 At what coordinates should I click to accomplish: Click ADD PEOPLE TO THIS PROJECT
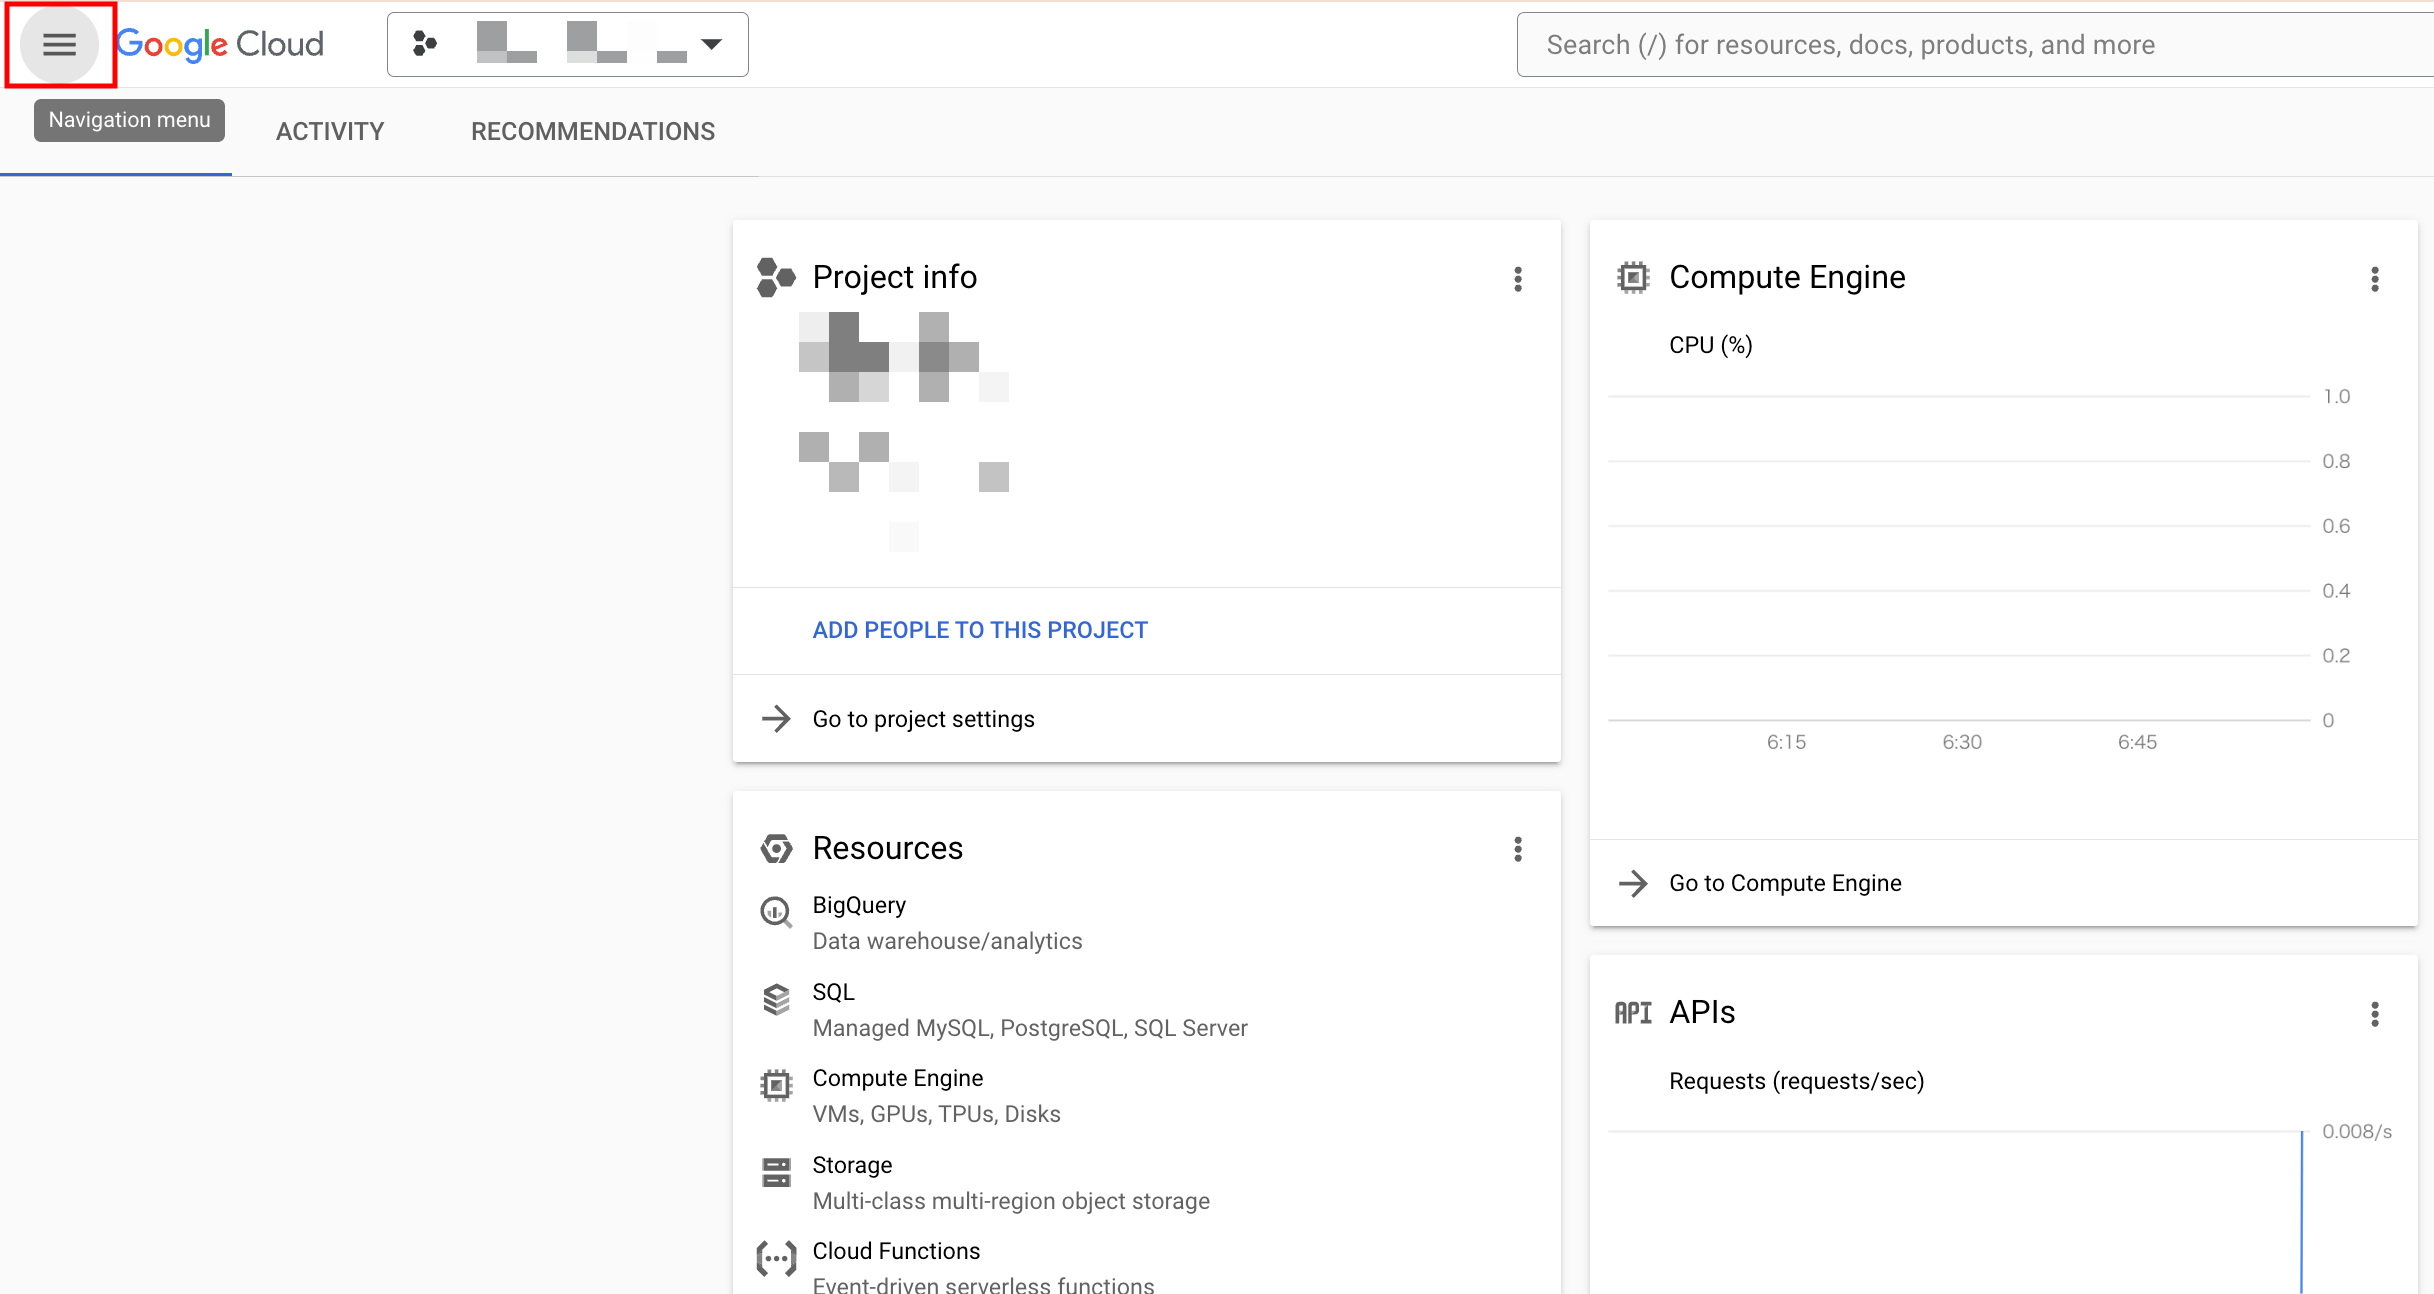coord(980,630)
